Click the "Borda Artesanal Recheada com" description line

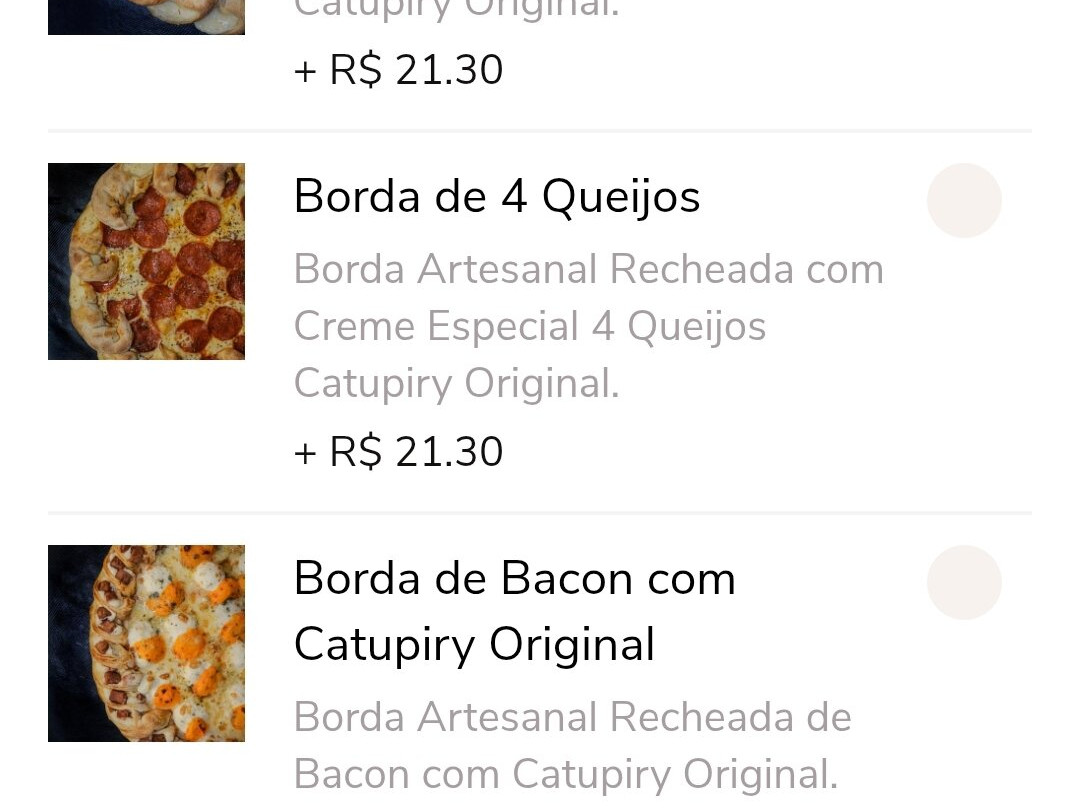[x=588, y=269]
